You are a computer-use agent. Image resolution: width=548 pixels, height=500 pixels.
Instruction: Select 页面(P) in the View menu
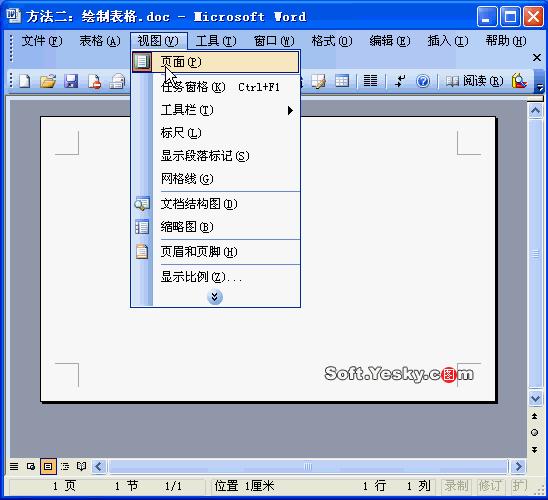point(216,62)
